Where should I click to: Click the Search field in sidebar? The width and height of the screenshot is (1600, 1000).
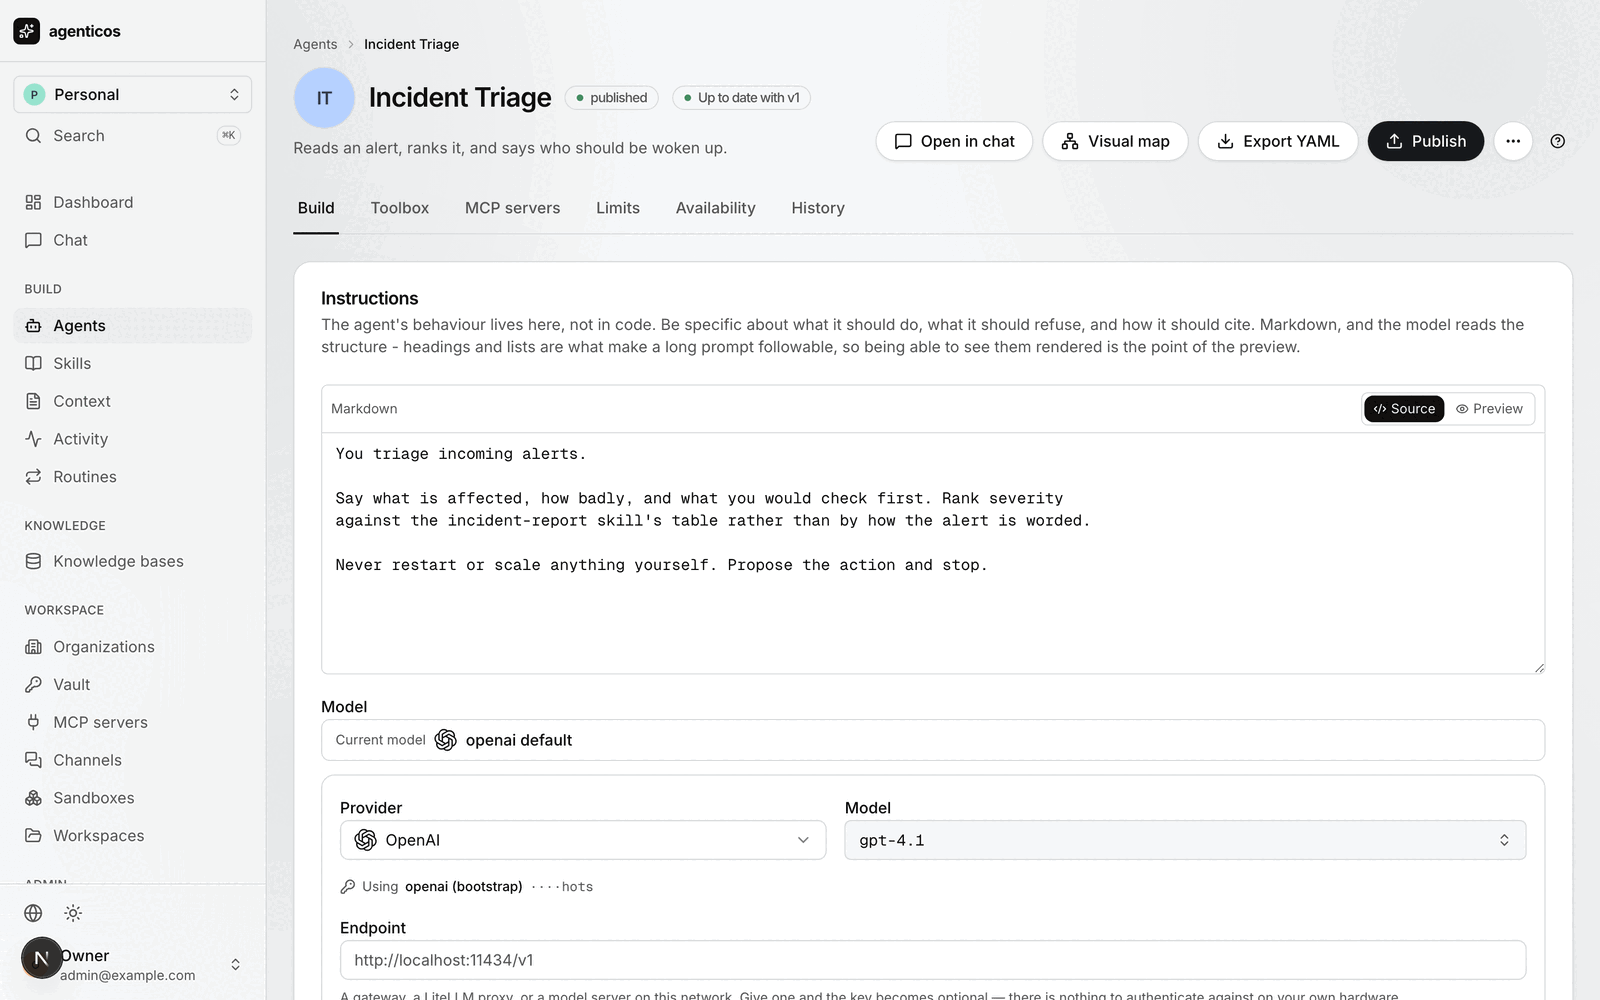click(133, 135)
